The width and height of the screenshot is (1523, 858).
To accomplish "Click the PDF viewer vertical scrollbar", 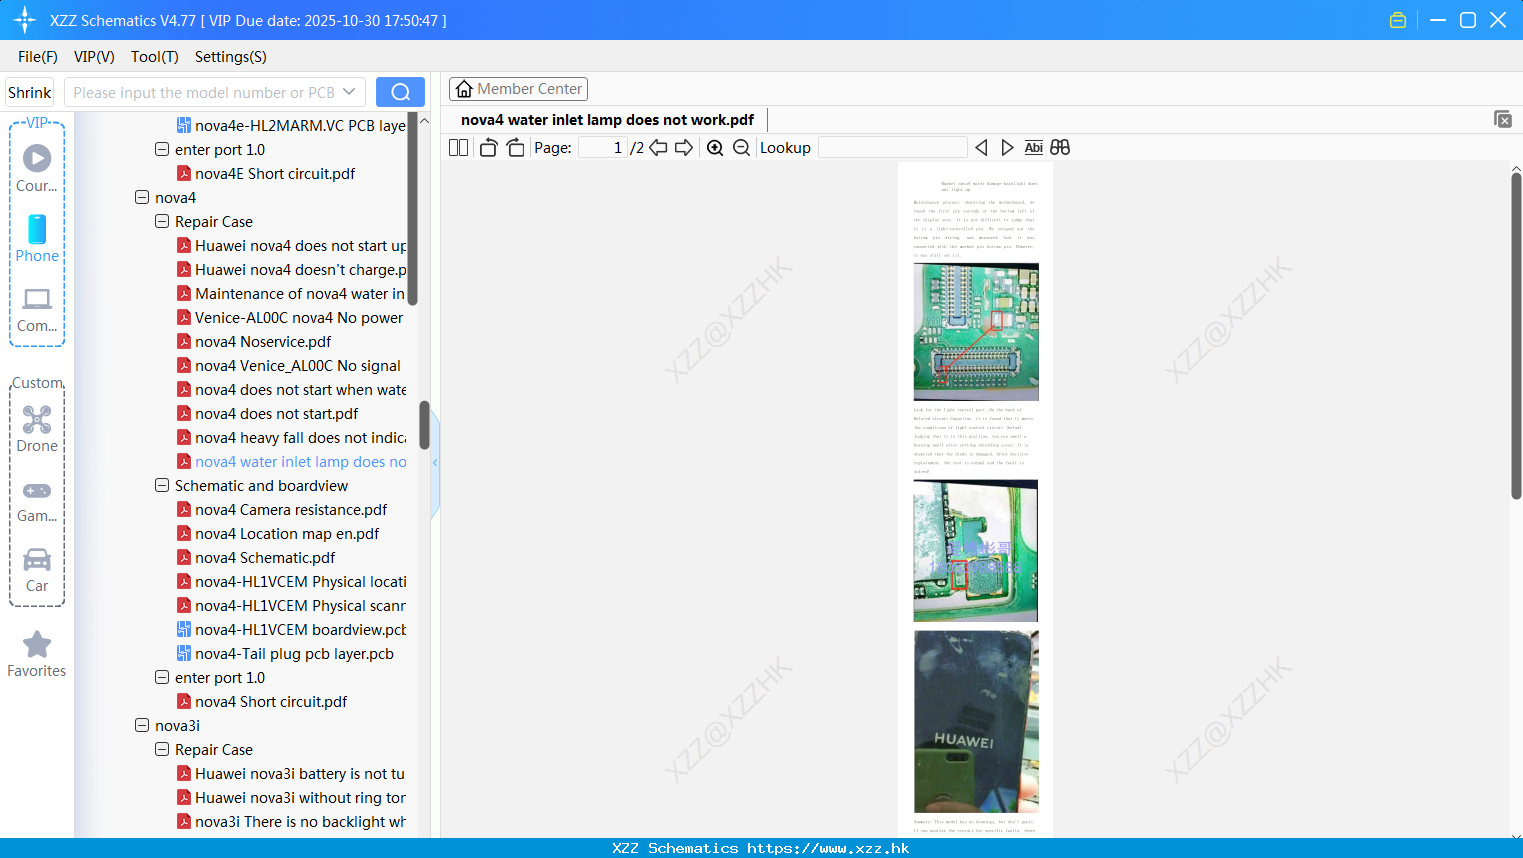I will pyautogui.click(x=1516, y=335).
